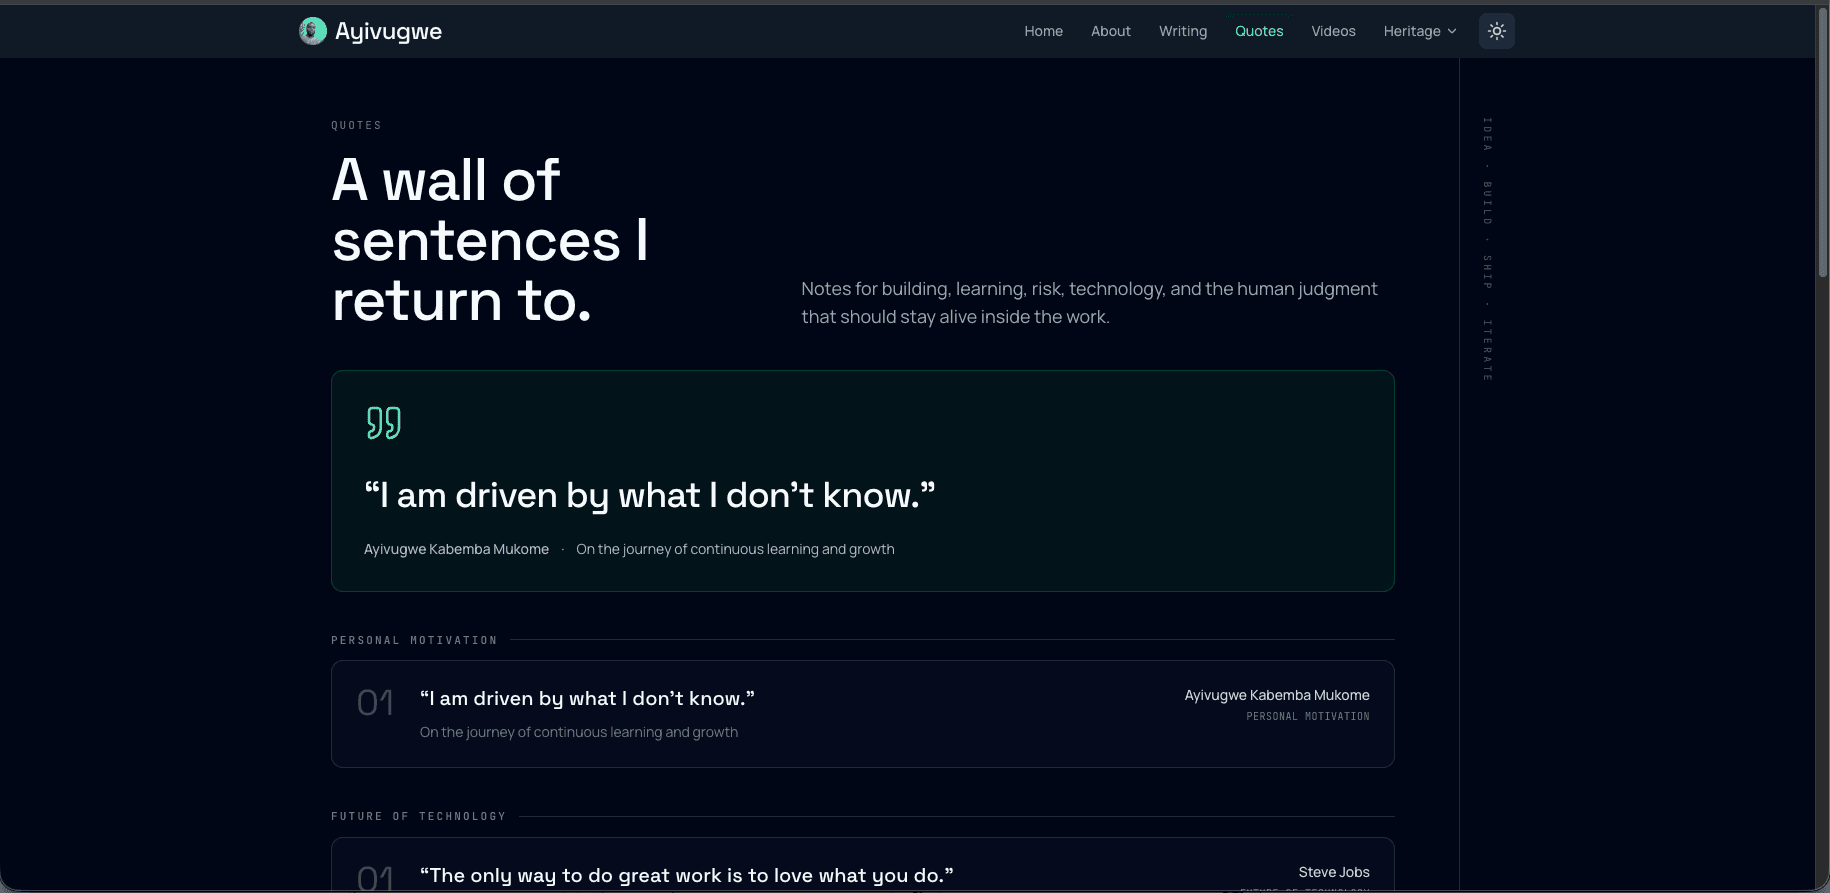The image size is (1830, 893).
Task: Go to the About page
Action: click(x=1111, y=31)
